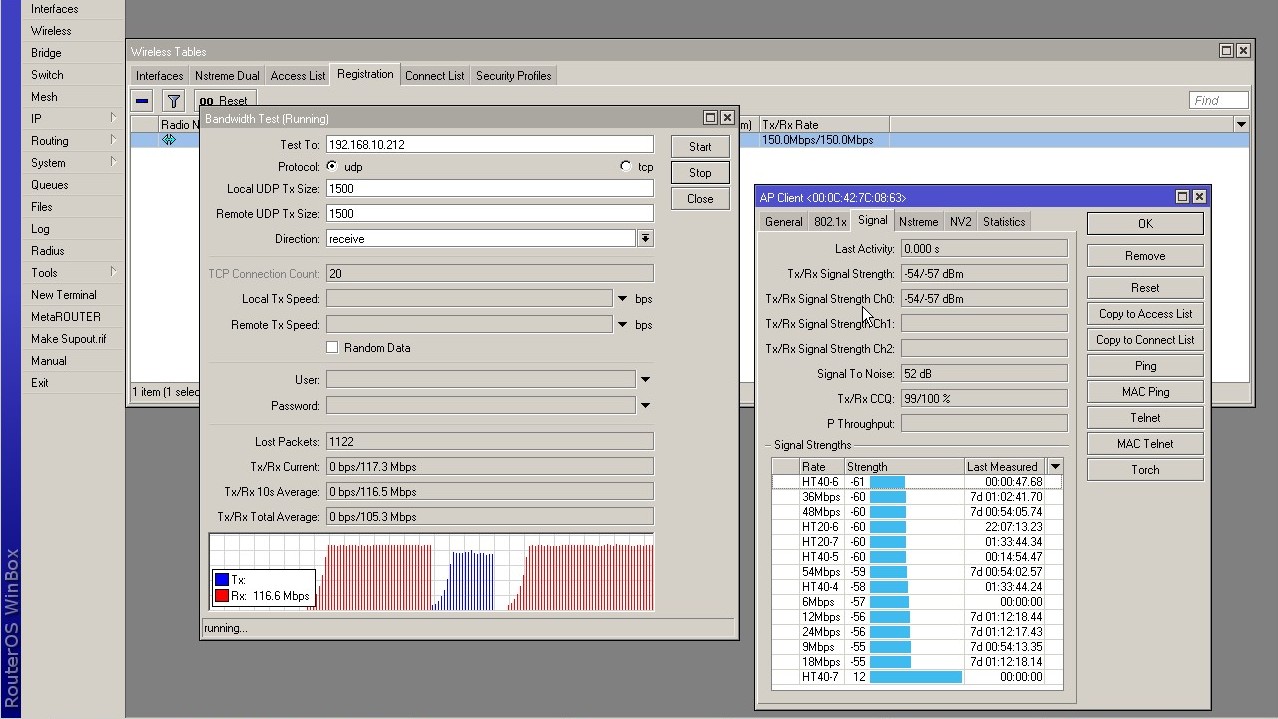The width and height of the screenshot is (1278, 719).
Task: Switch to the Connect List tab
Action: point(435,76)
